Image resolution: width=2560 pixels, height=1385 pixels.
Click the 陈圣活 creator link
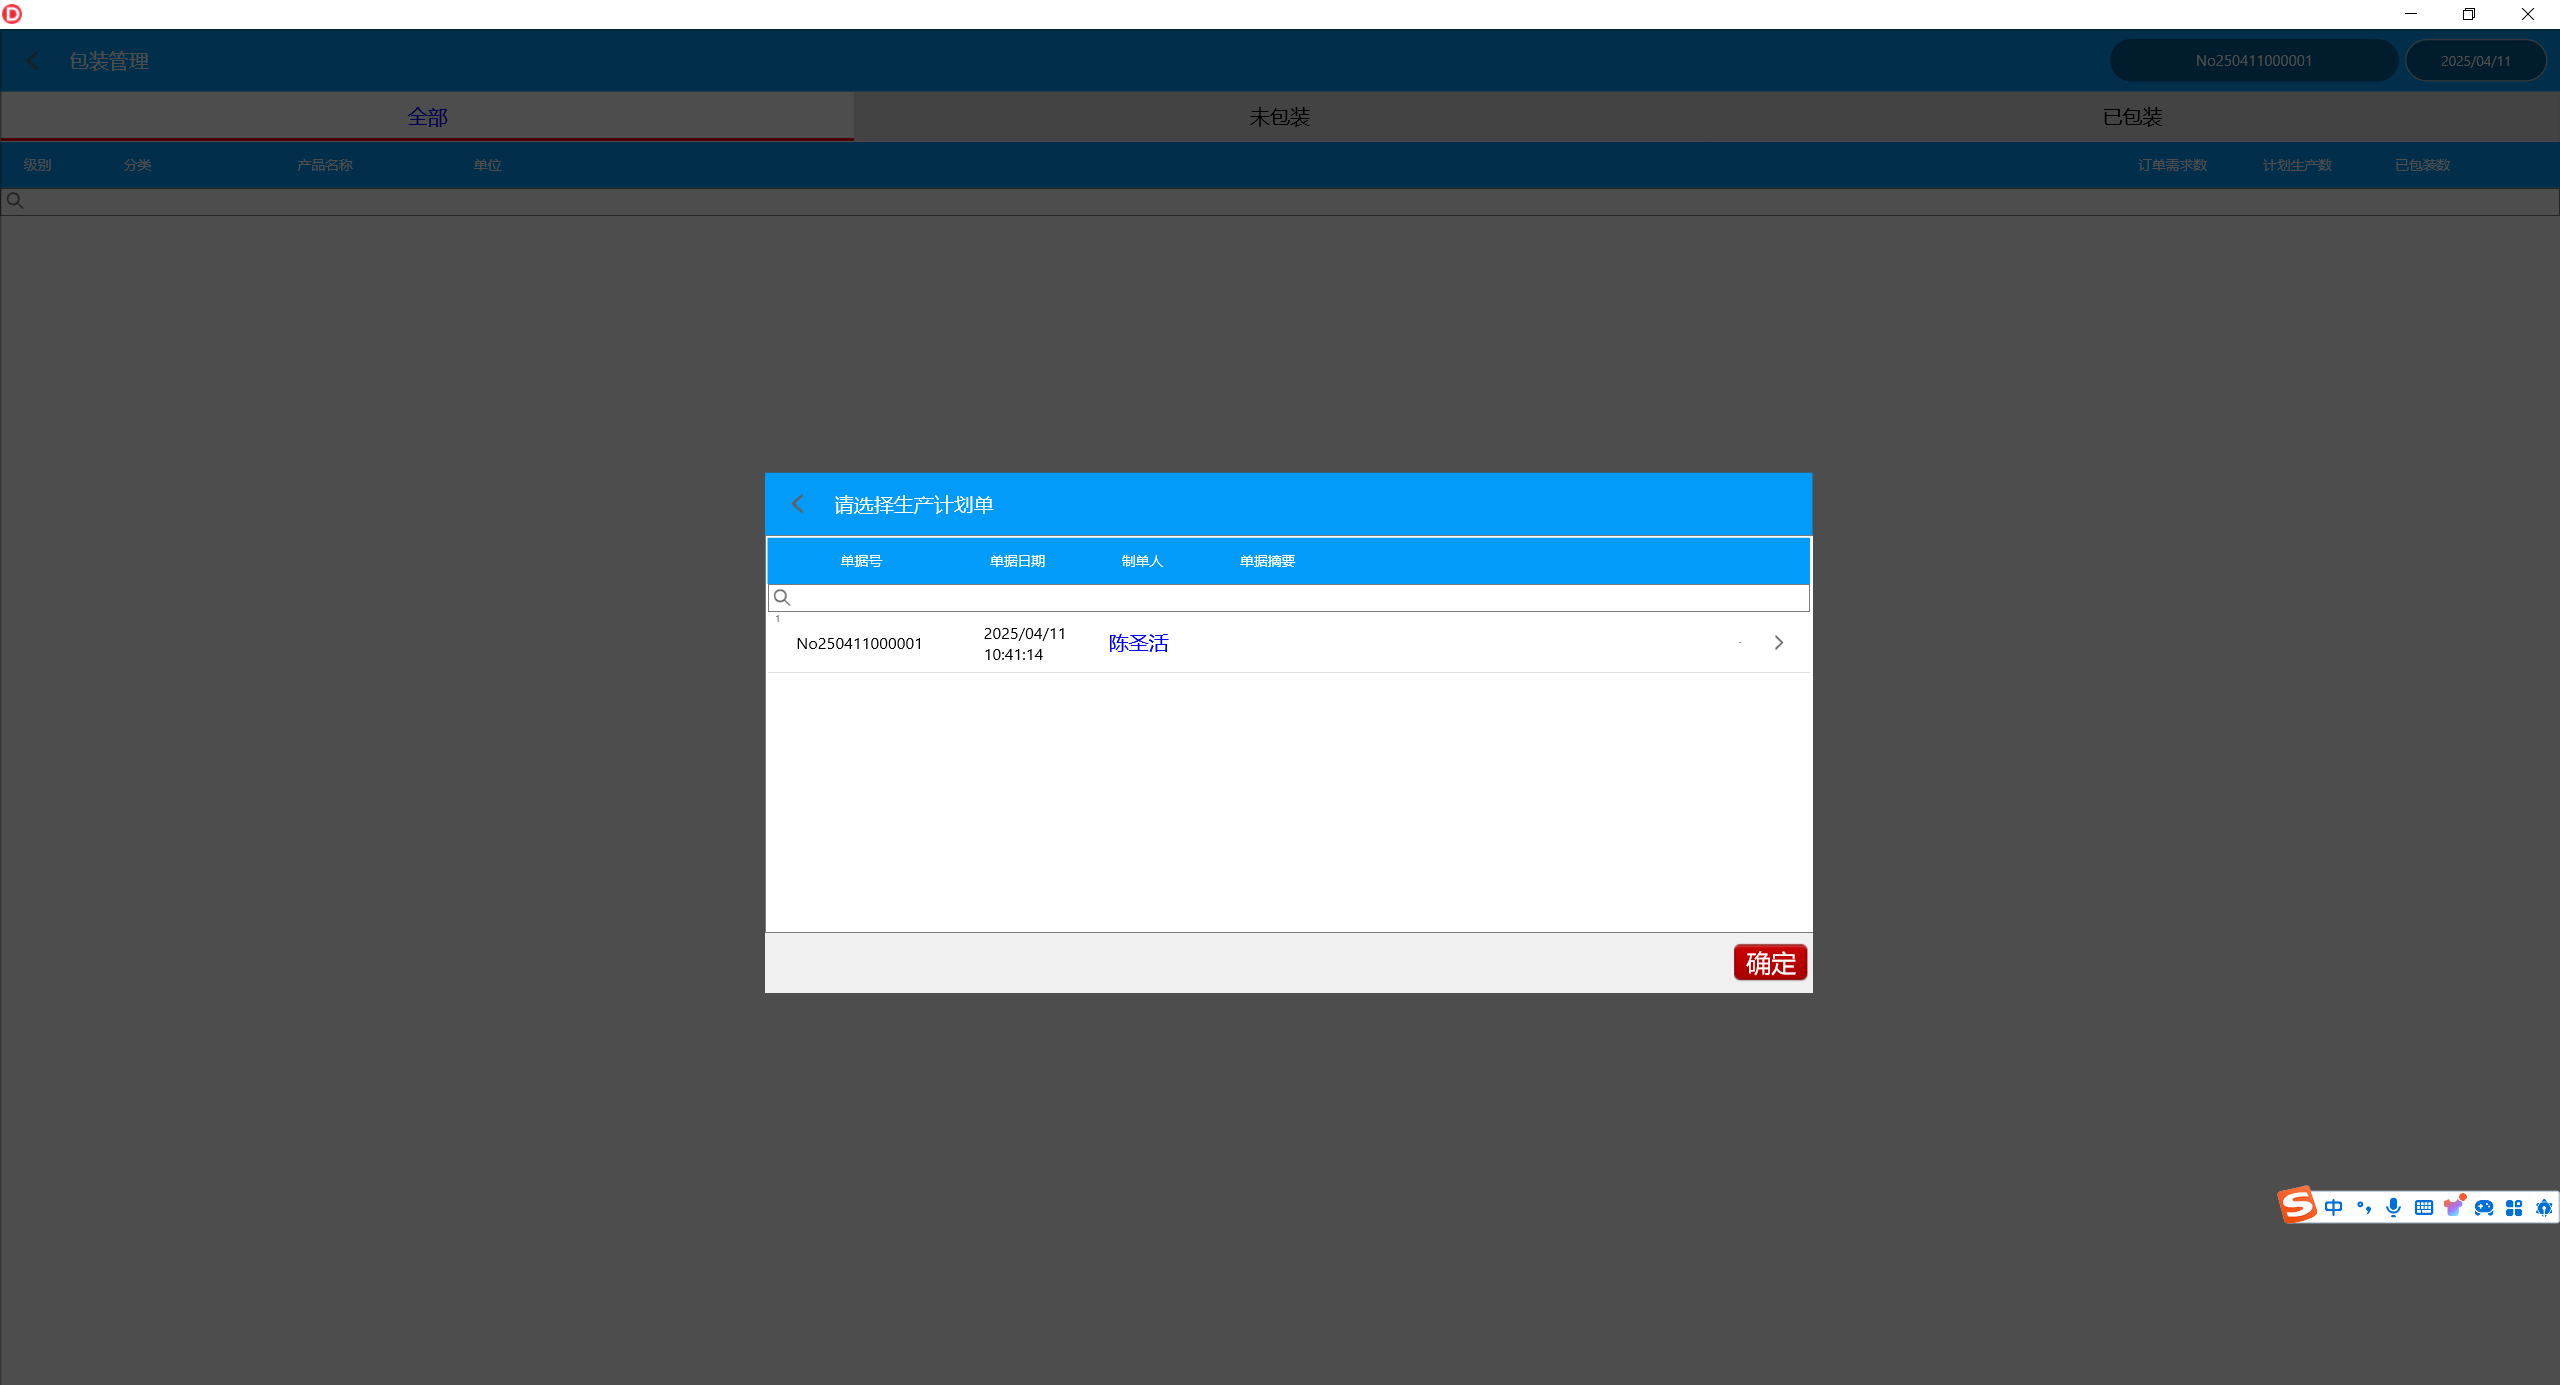(1138, 643)
